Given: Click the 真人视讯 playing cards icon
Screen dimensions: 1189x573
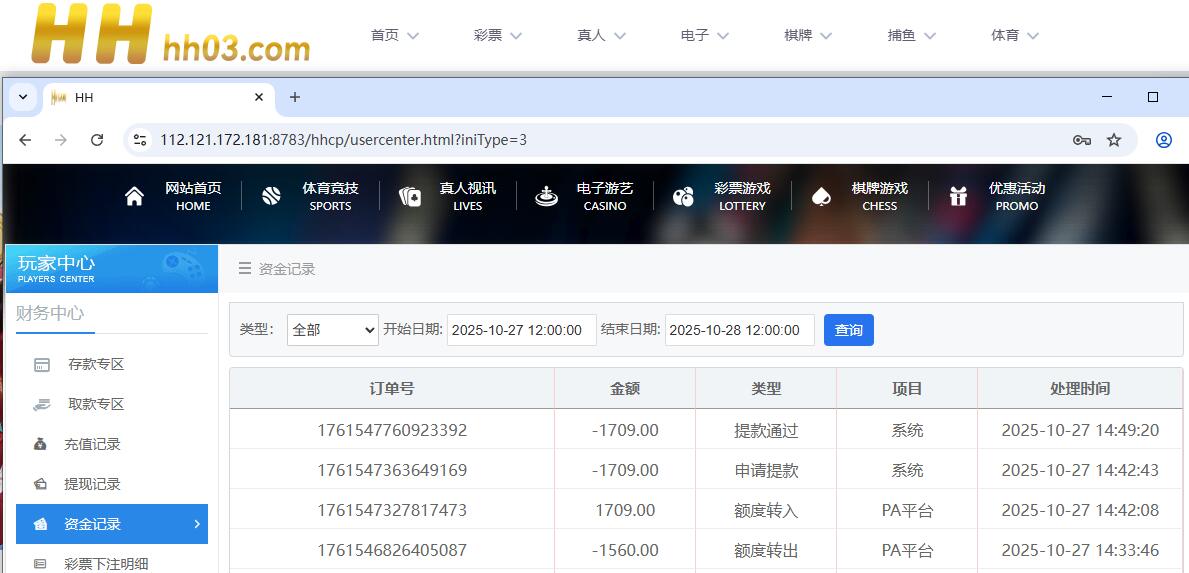Looking at the screenshot, I should coord(410,196).
